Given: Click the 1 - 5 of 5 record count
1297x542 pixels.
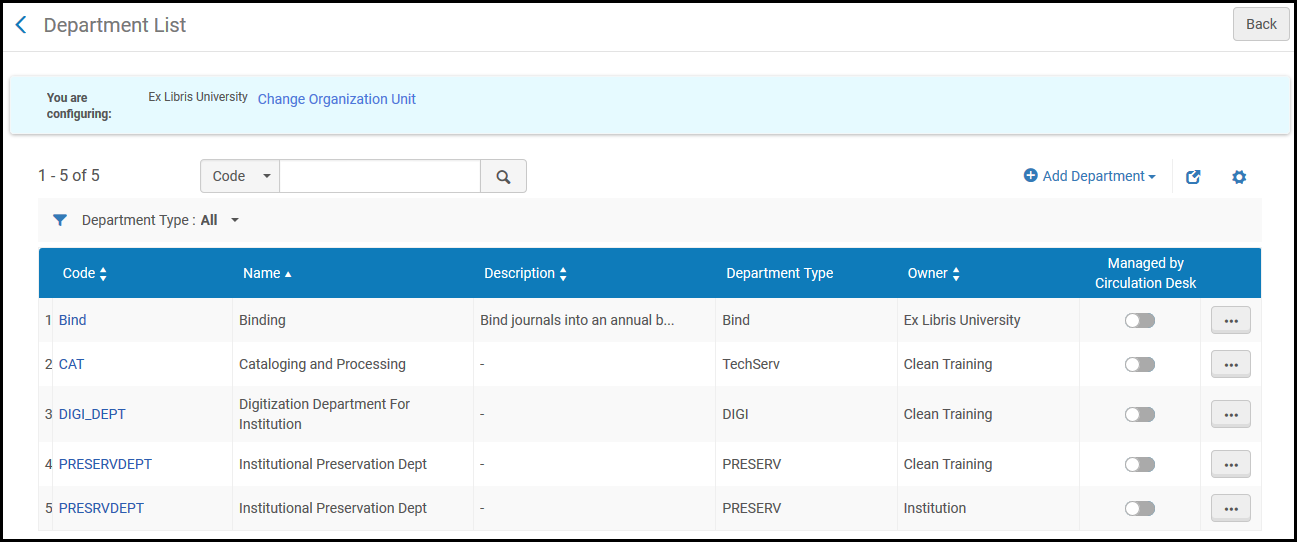Looking at the screenshot, I should click(x=69, y=176).
